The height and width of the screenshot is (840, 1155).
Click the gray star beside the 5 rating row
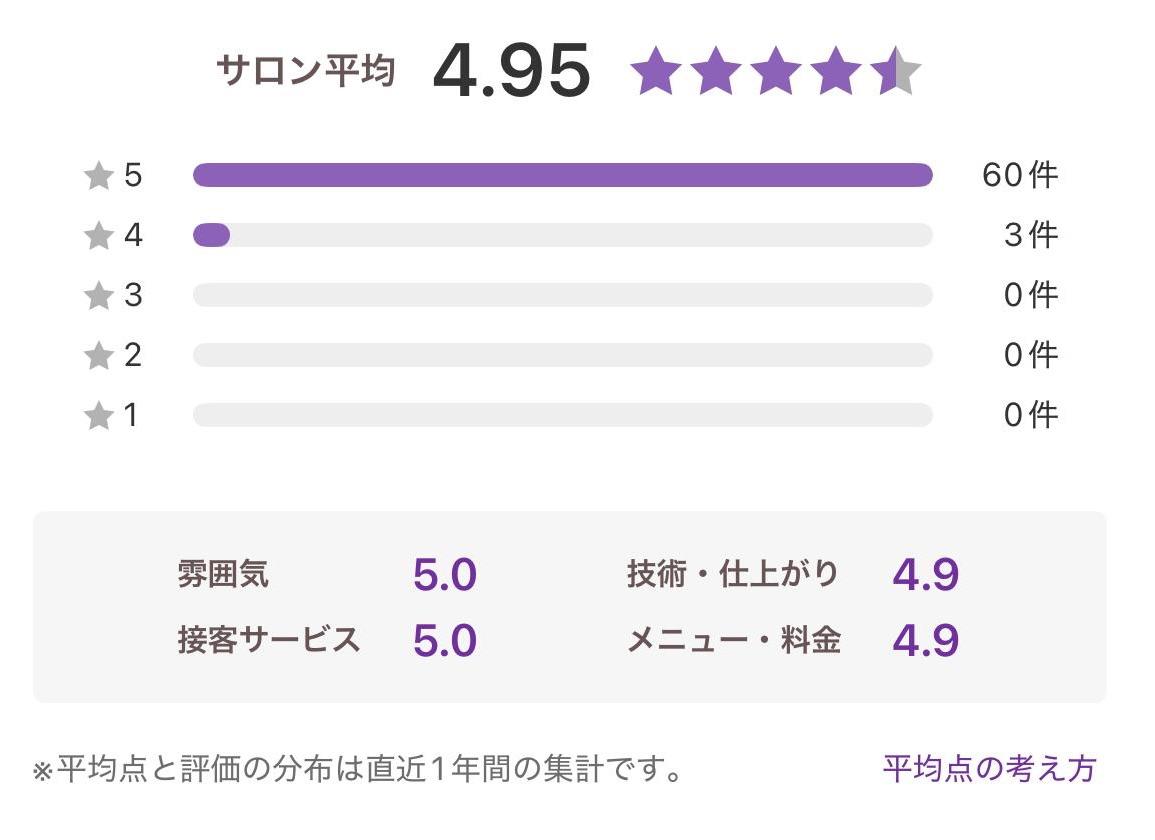point(99,177)
